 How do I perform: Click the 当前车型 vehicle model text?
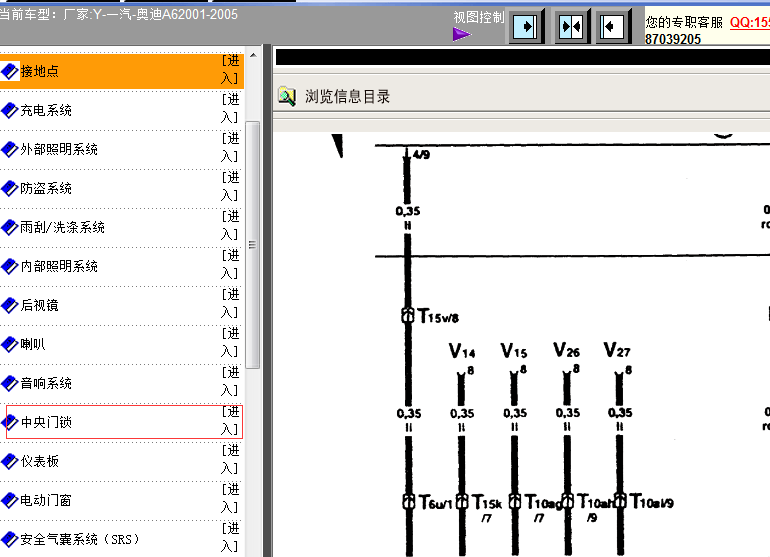119,14
